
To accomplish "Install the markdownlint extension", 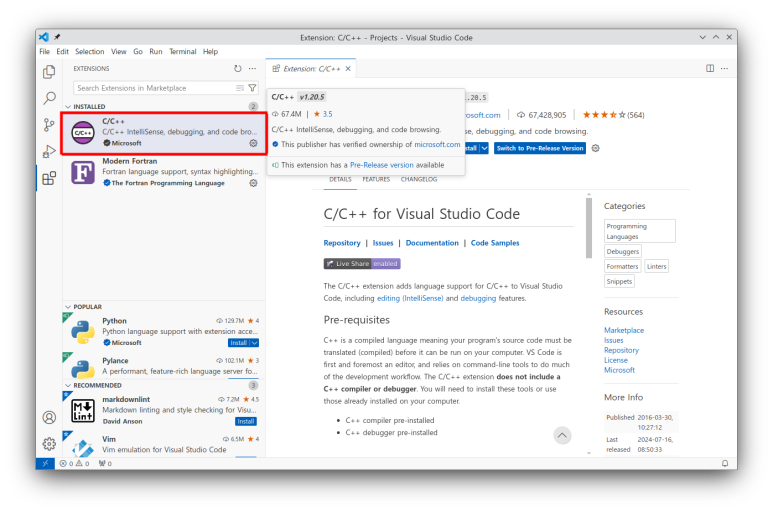I will 246,421.
